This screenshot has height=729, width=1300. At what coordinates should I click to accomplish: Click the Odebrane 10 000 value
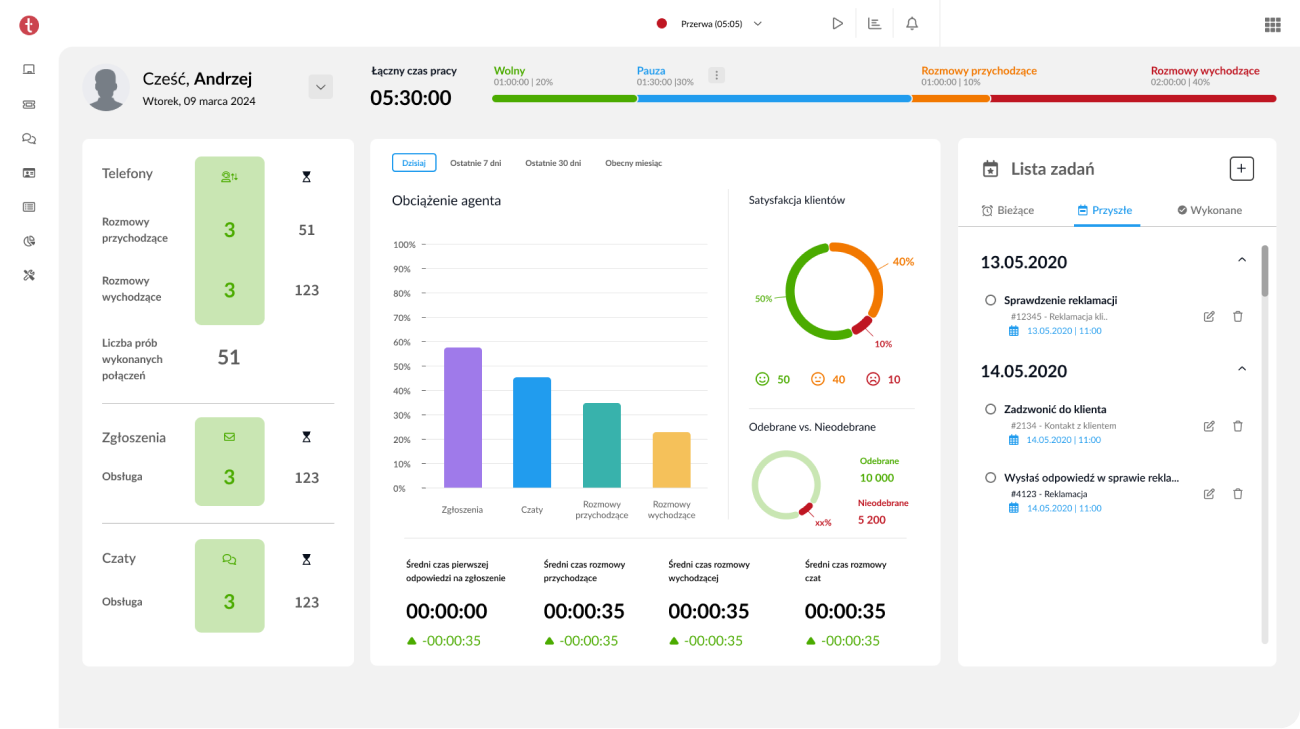pyautogui.click(x=877, y=478)
